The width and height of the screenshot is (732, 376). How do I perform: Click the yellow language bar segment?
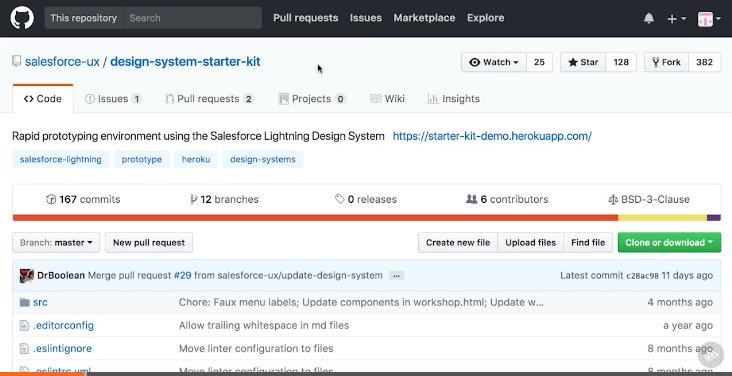tap(662, 218)
